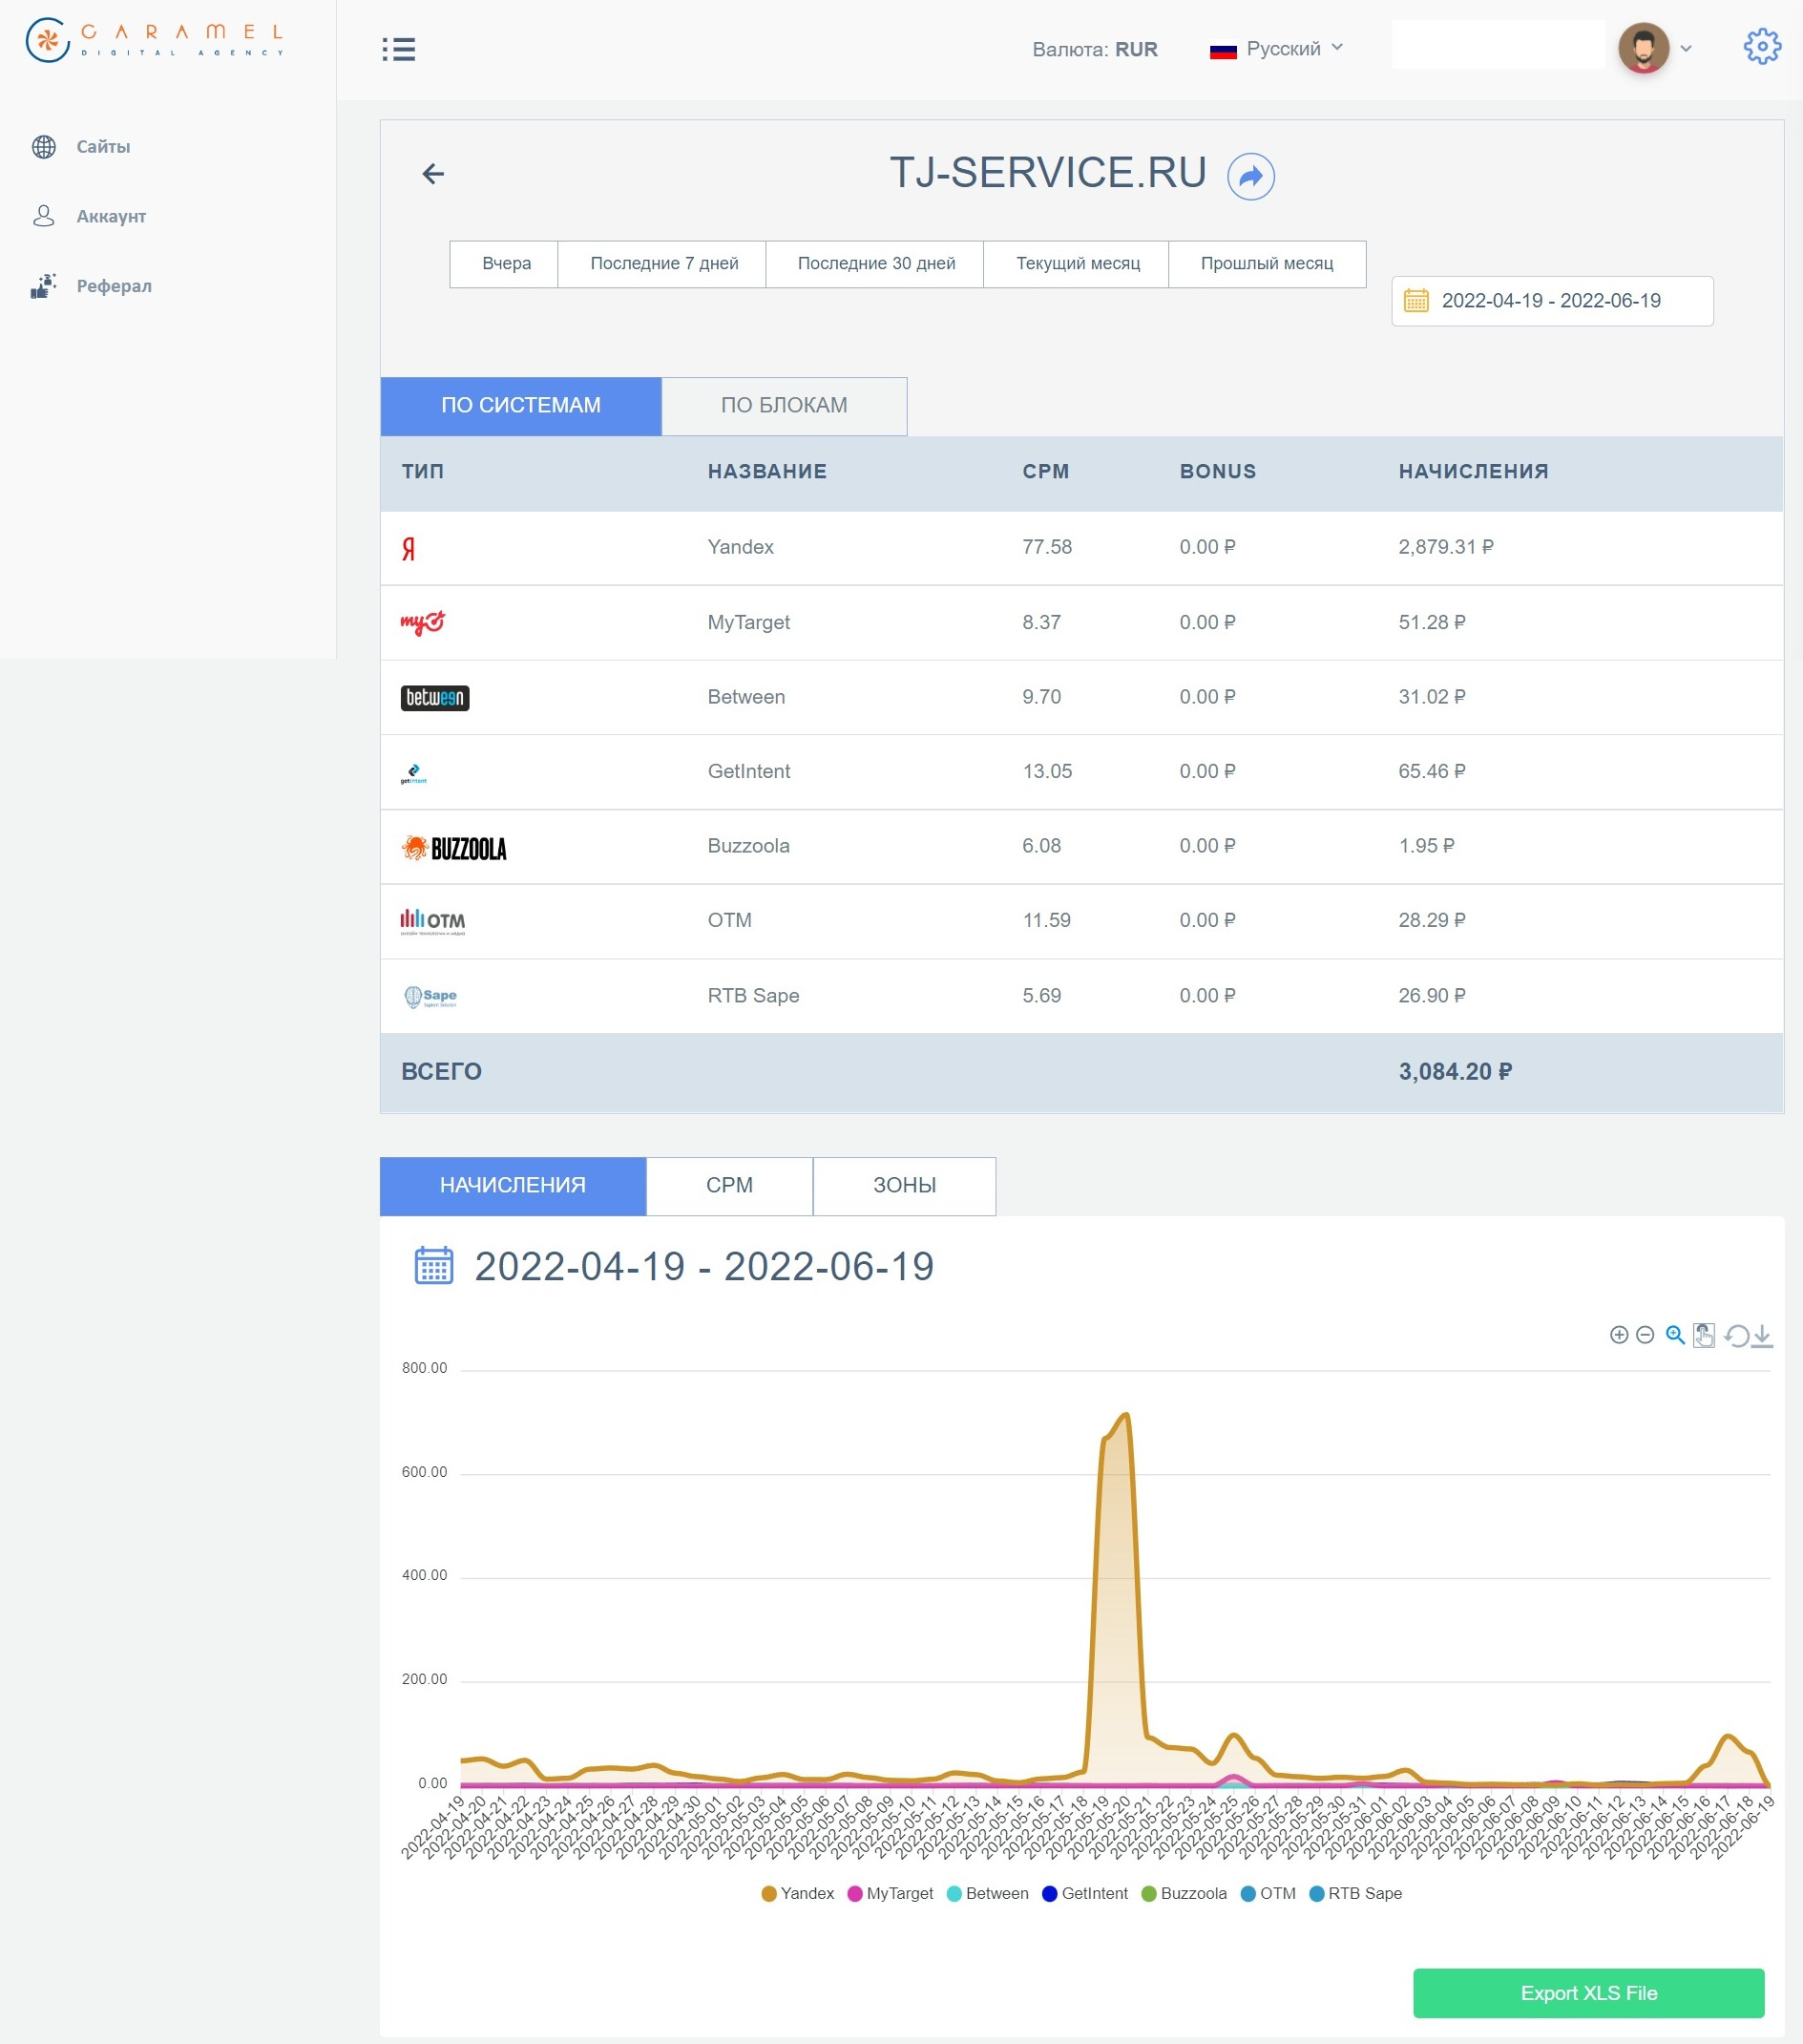This screenshot has width=1803, height=2044.
Task: Open the Русский language dropdown
Action: click(1295, 48)
